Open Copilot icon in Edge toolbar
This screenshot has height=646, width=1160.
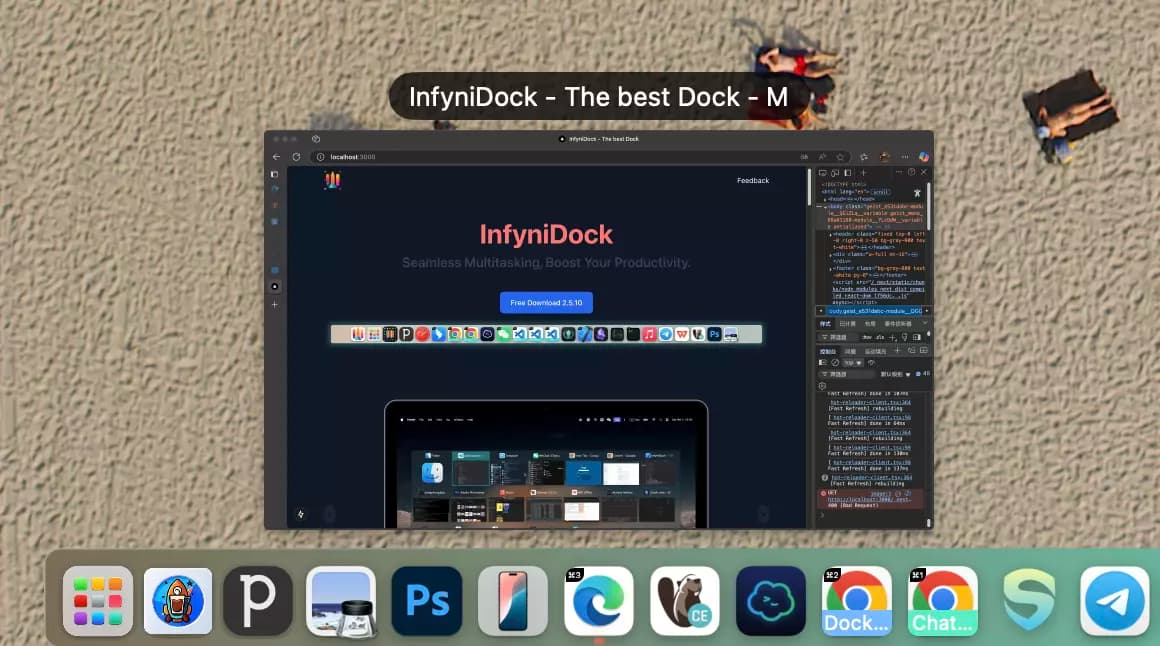[x=923, y=157]
